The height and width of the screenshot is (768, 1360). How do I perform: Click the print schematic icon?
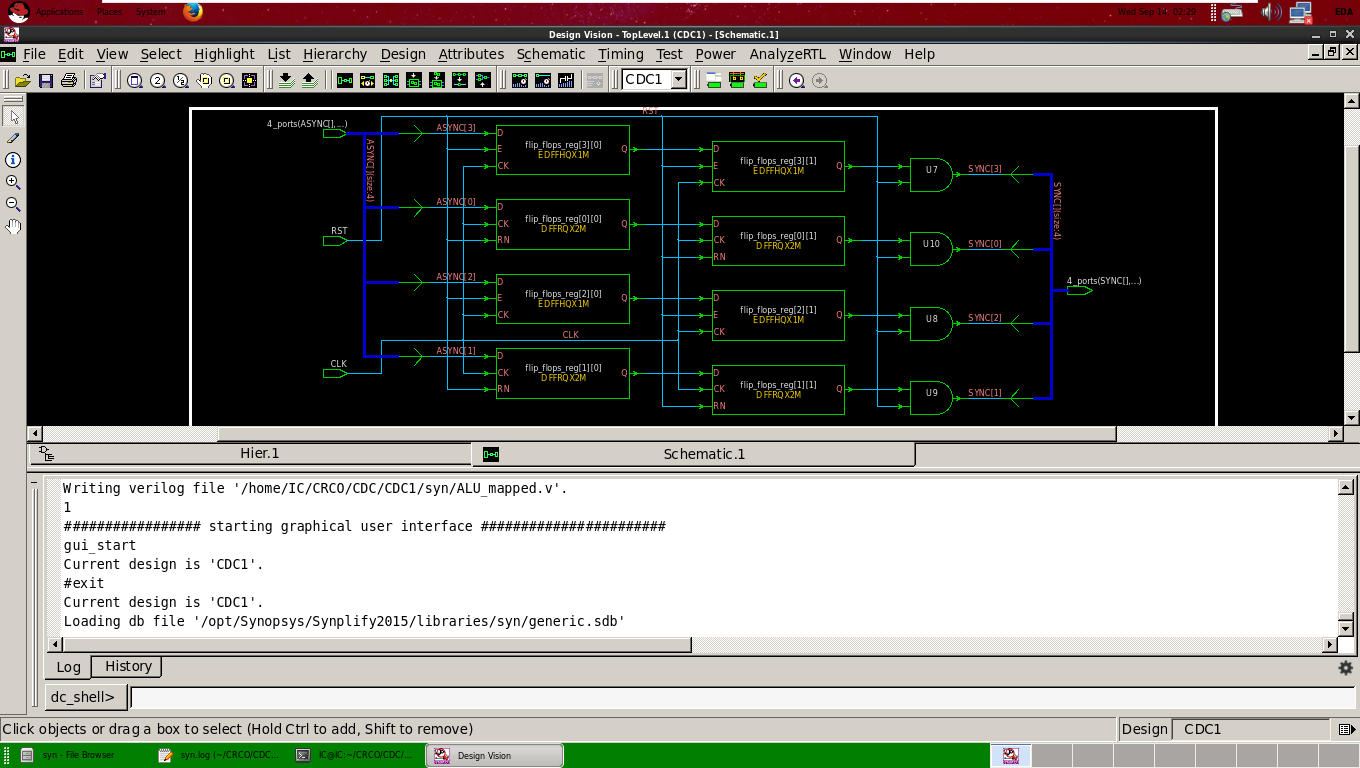click(68, 79)
